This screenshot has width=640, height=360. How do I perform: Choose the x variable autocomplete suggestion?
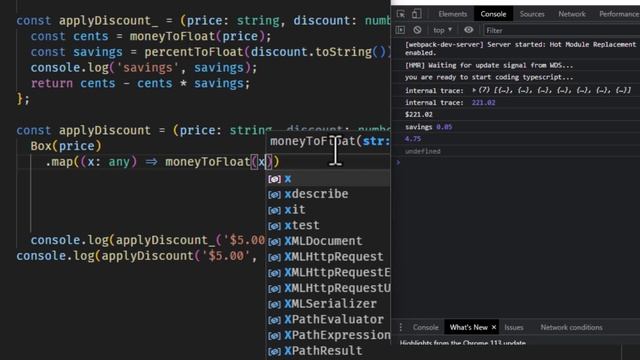tap(328, 179)
